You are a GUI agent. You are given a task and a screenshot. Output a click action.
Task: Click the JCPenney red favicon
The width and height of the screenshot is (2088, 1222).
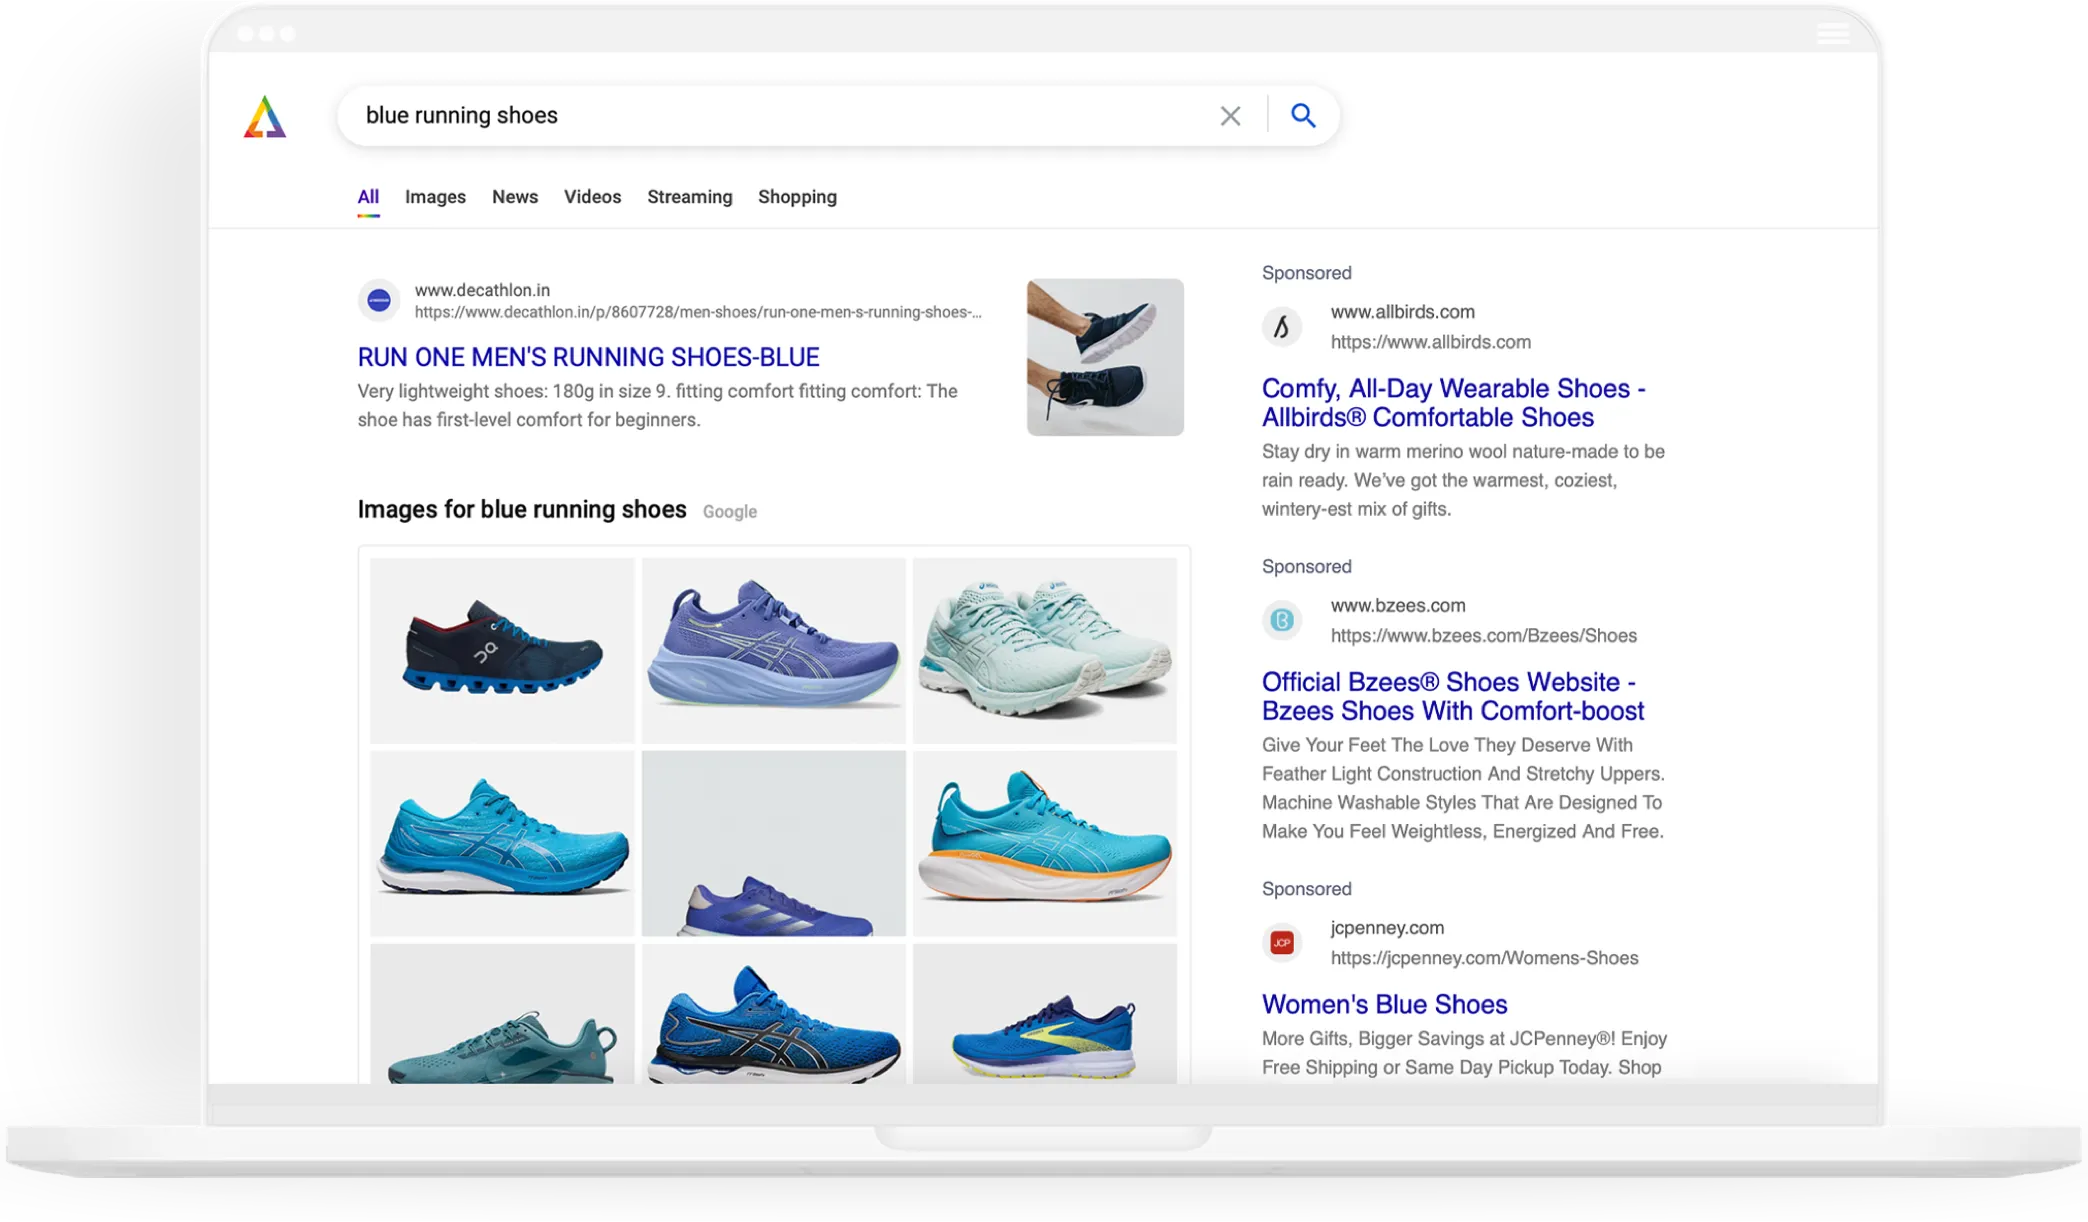tap(1282, 942)
